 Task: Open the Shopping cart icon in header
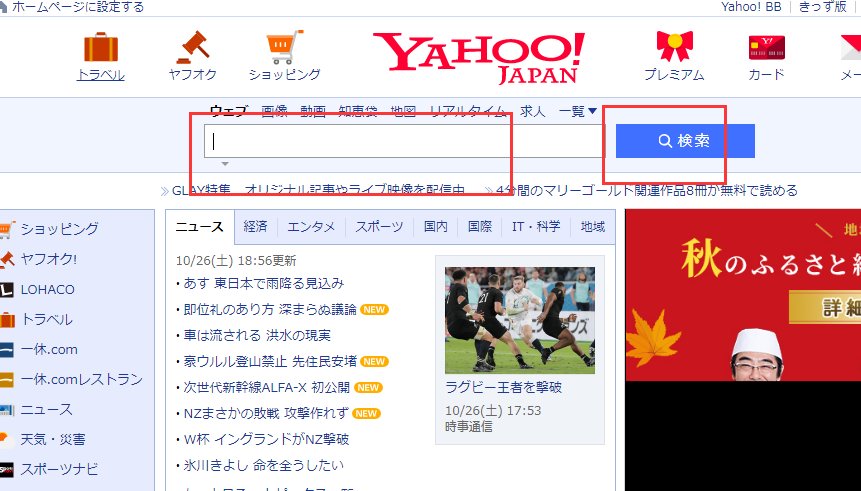pyautogui.click(x=284, y=47)
